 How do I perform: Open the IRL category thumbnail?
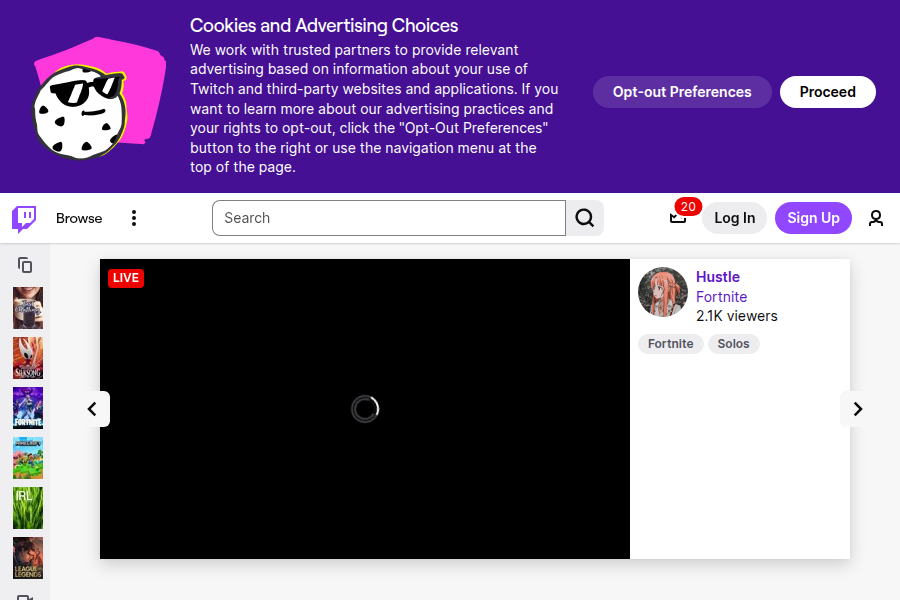coord(28,508)
